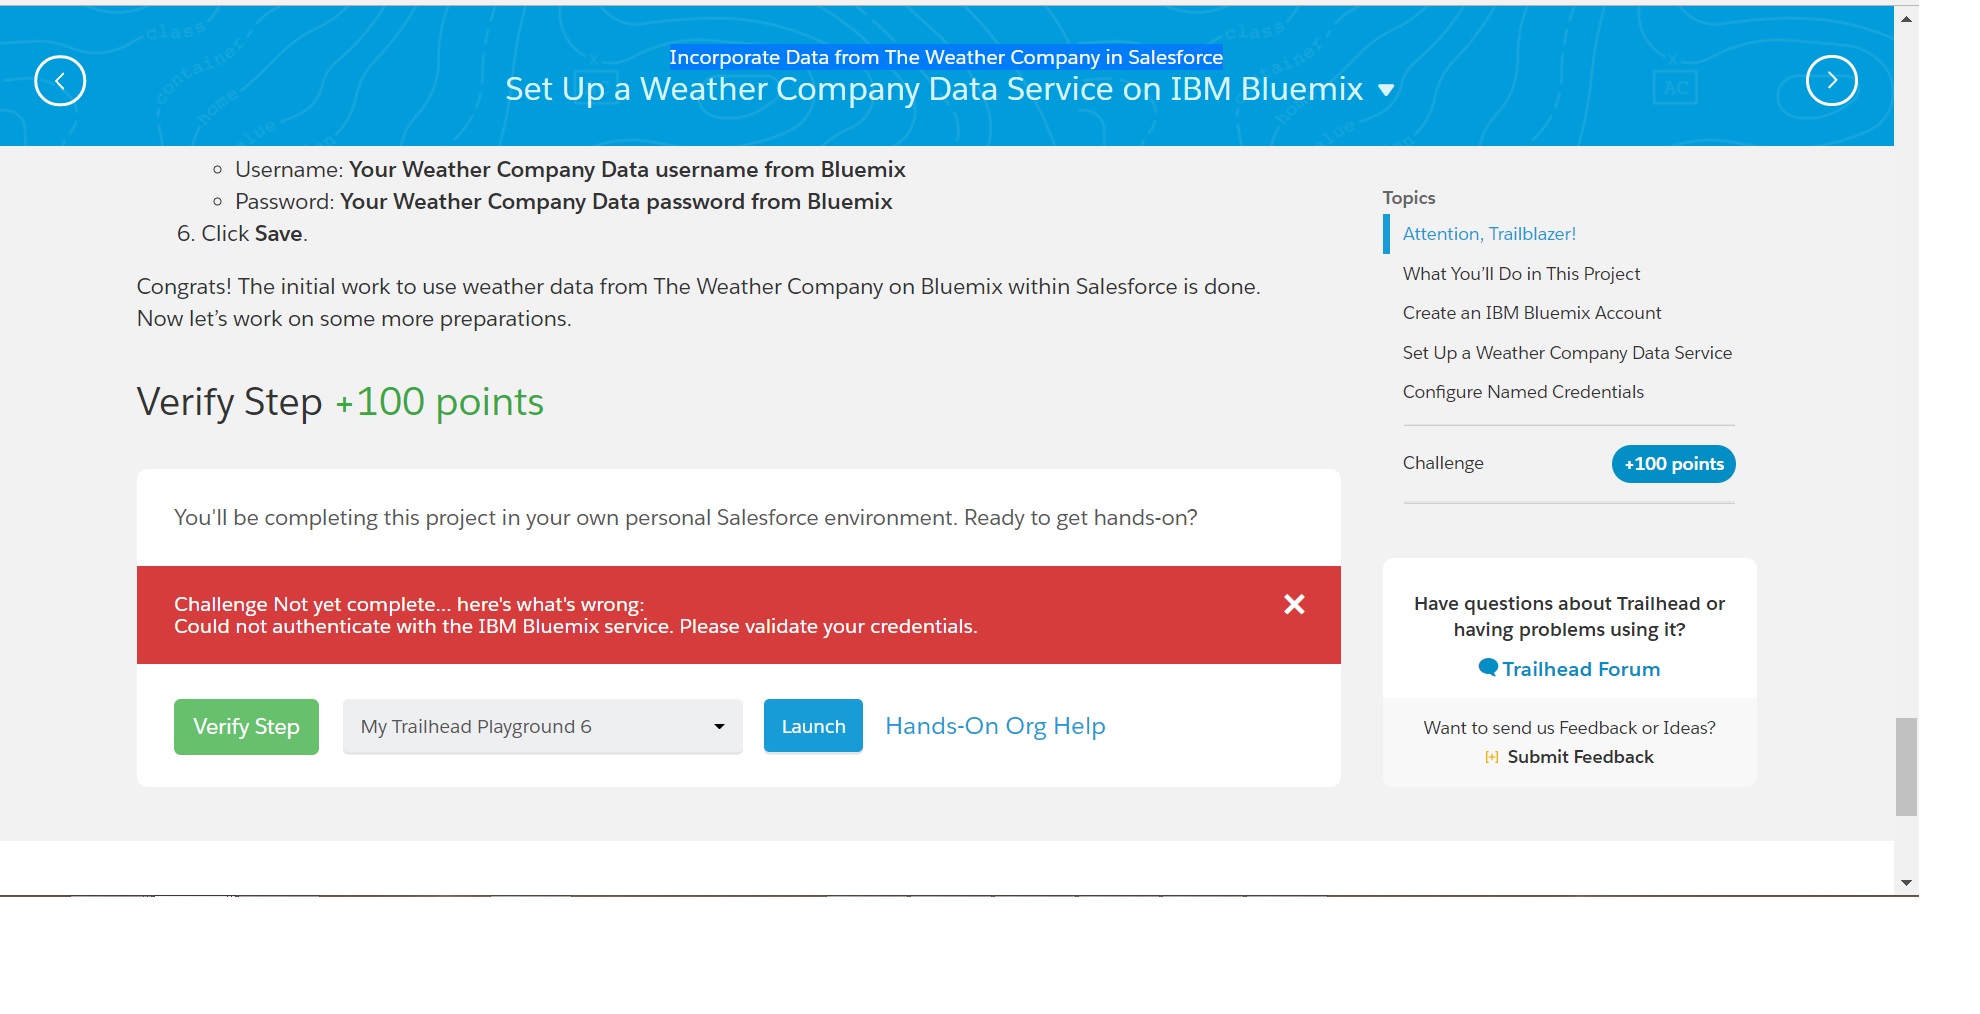This screenshot has height=1014, width=1980.
Task: Open the My Trailhead Playground 6 dropdown
Action: tap(543, 726)
